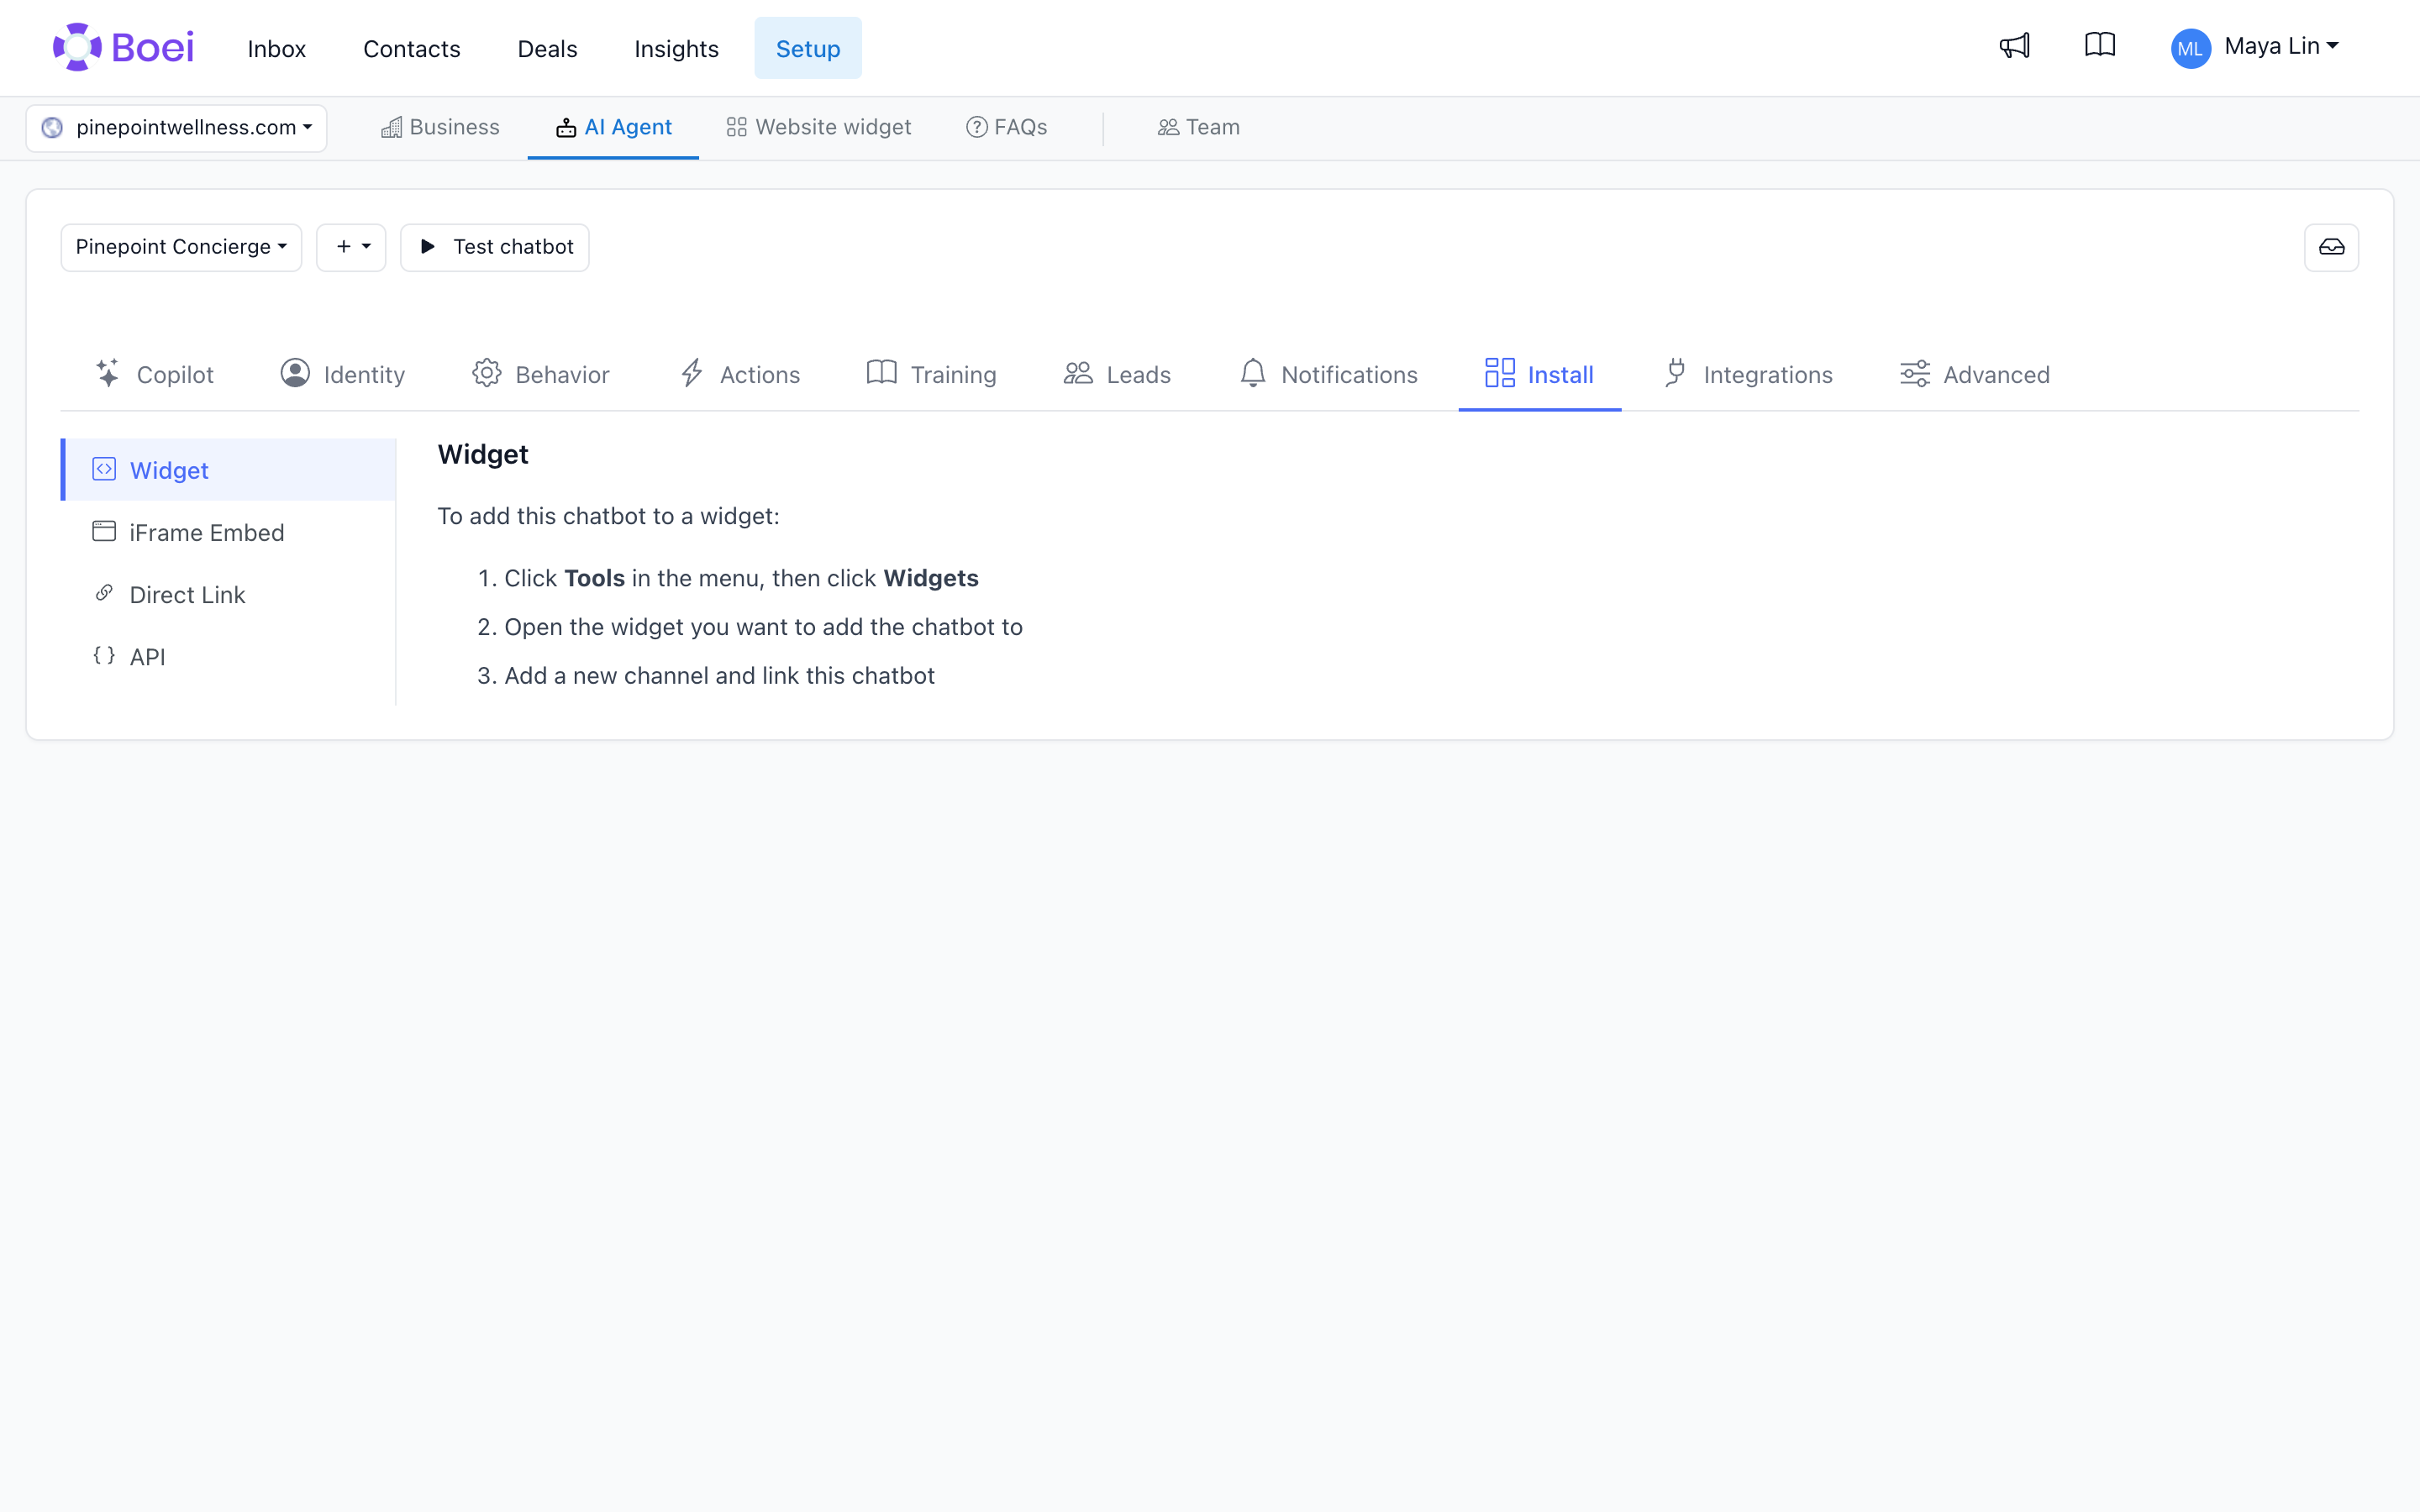
Task: Go to Contacts in top navigation
Action: pyautogui.click(x=412, y=48)
